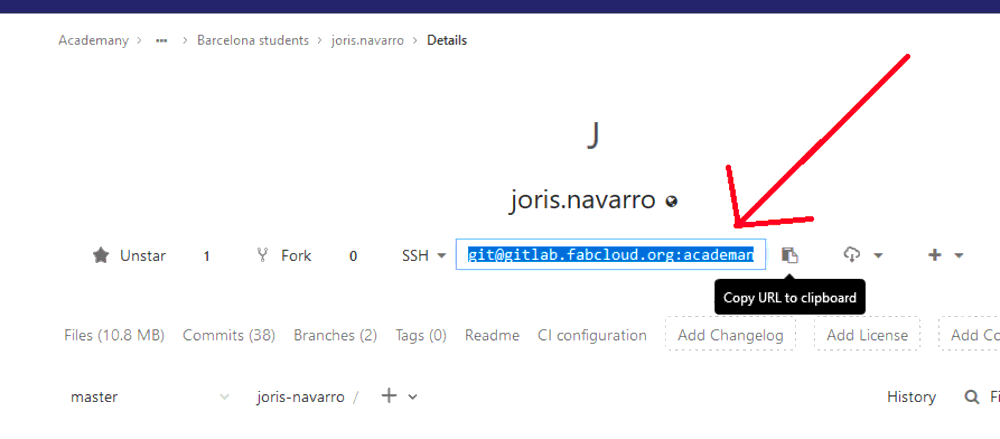Click the Add License button
Viewport: 1000px width, 439px height.
point(867,335)
